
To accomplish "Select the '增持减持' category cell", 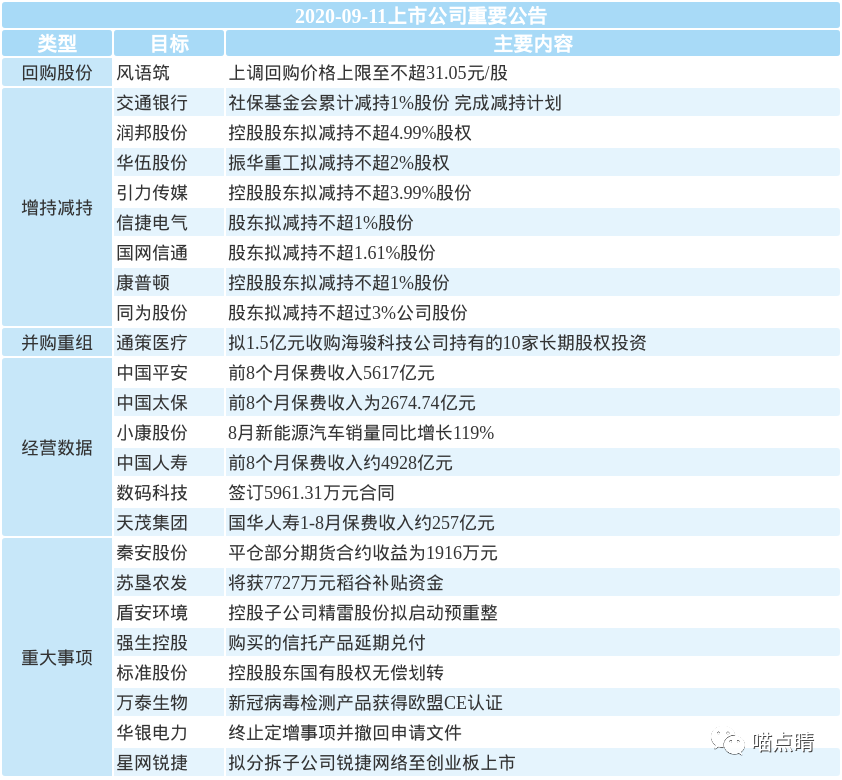I will click(x=57, y=207).
